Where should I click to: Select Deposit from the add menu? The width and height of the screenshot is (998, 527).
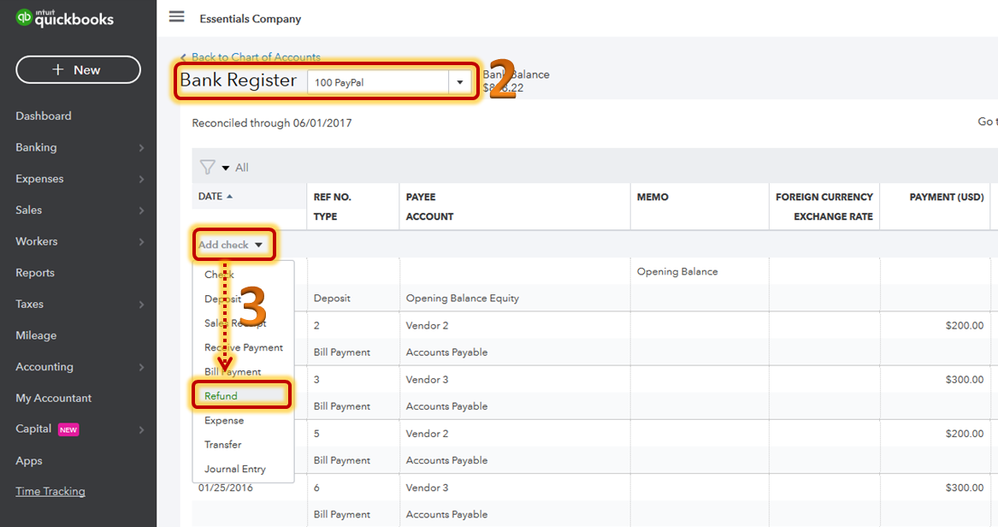coord(223,299)
